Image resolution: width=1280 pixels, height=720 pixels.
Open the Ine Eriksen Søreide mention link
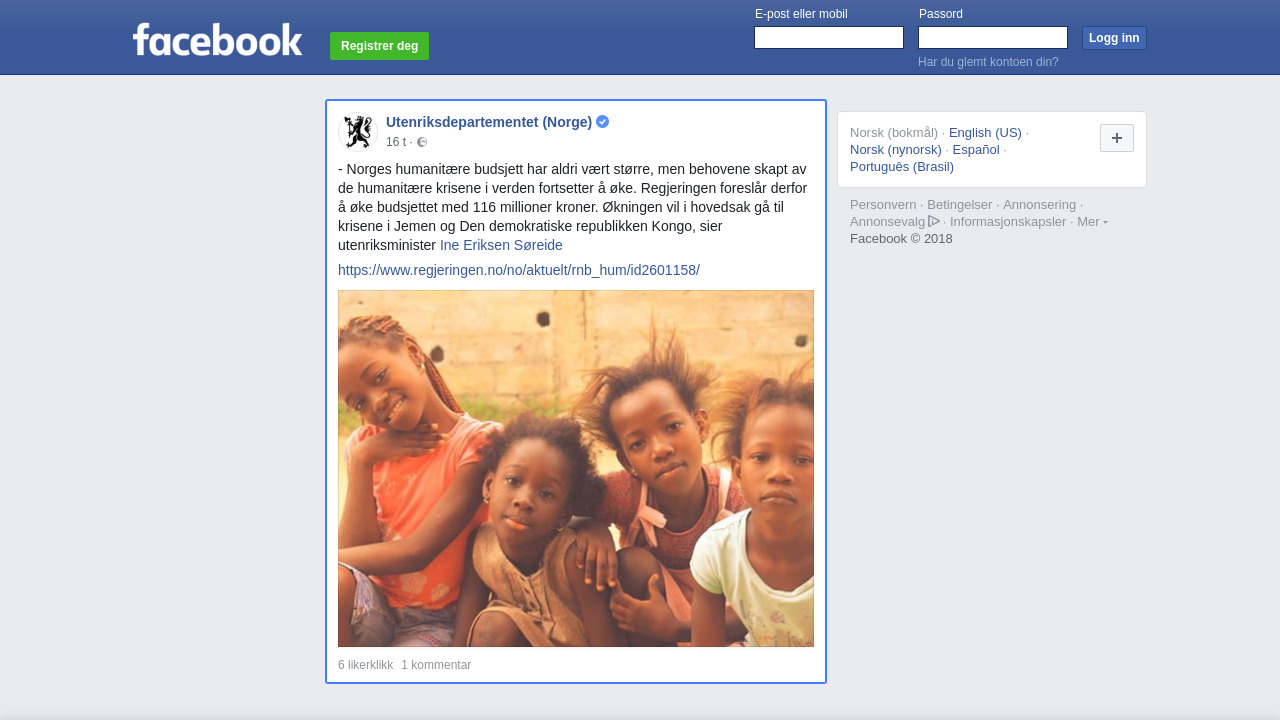501,245
